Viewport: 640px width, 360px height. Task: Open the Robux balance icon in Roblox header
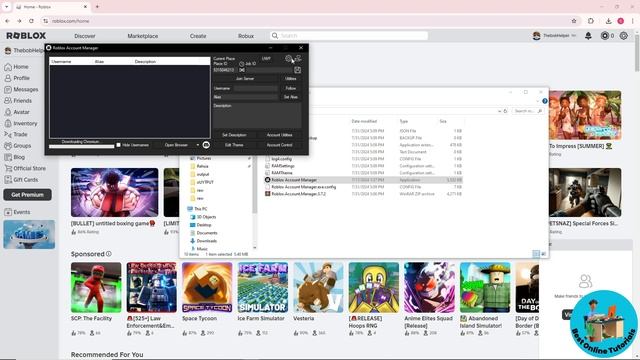click(605, 36)
